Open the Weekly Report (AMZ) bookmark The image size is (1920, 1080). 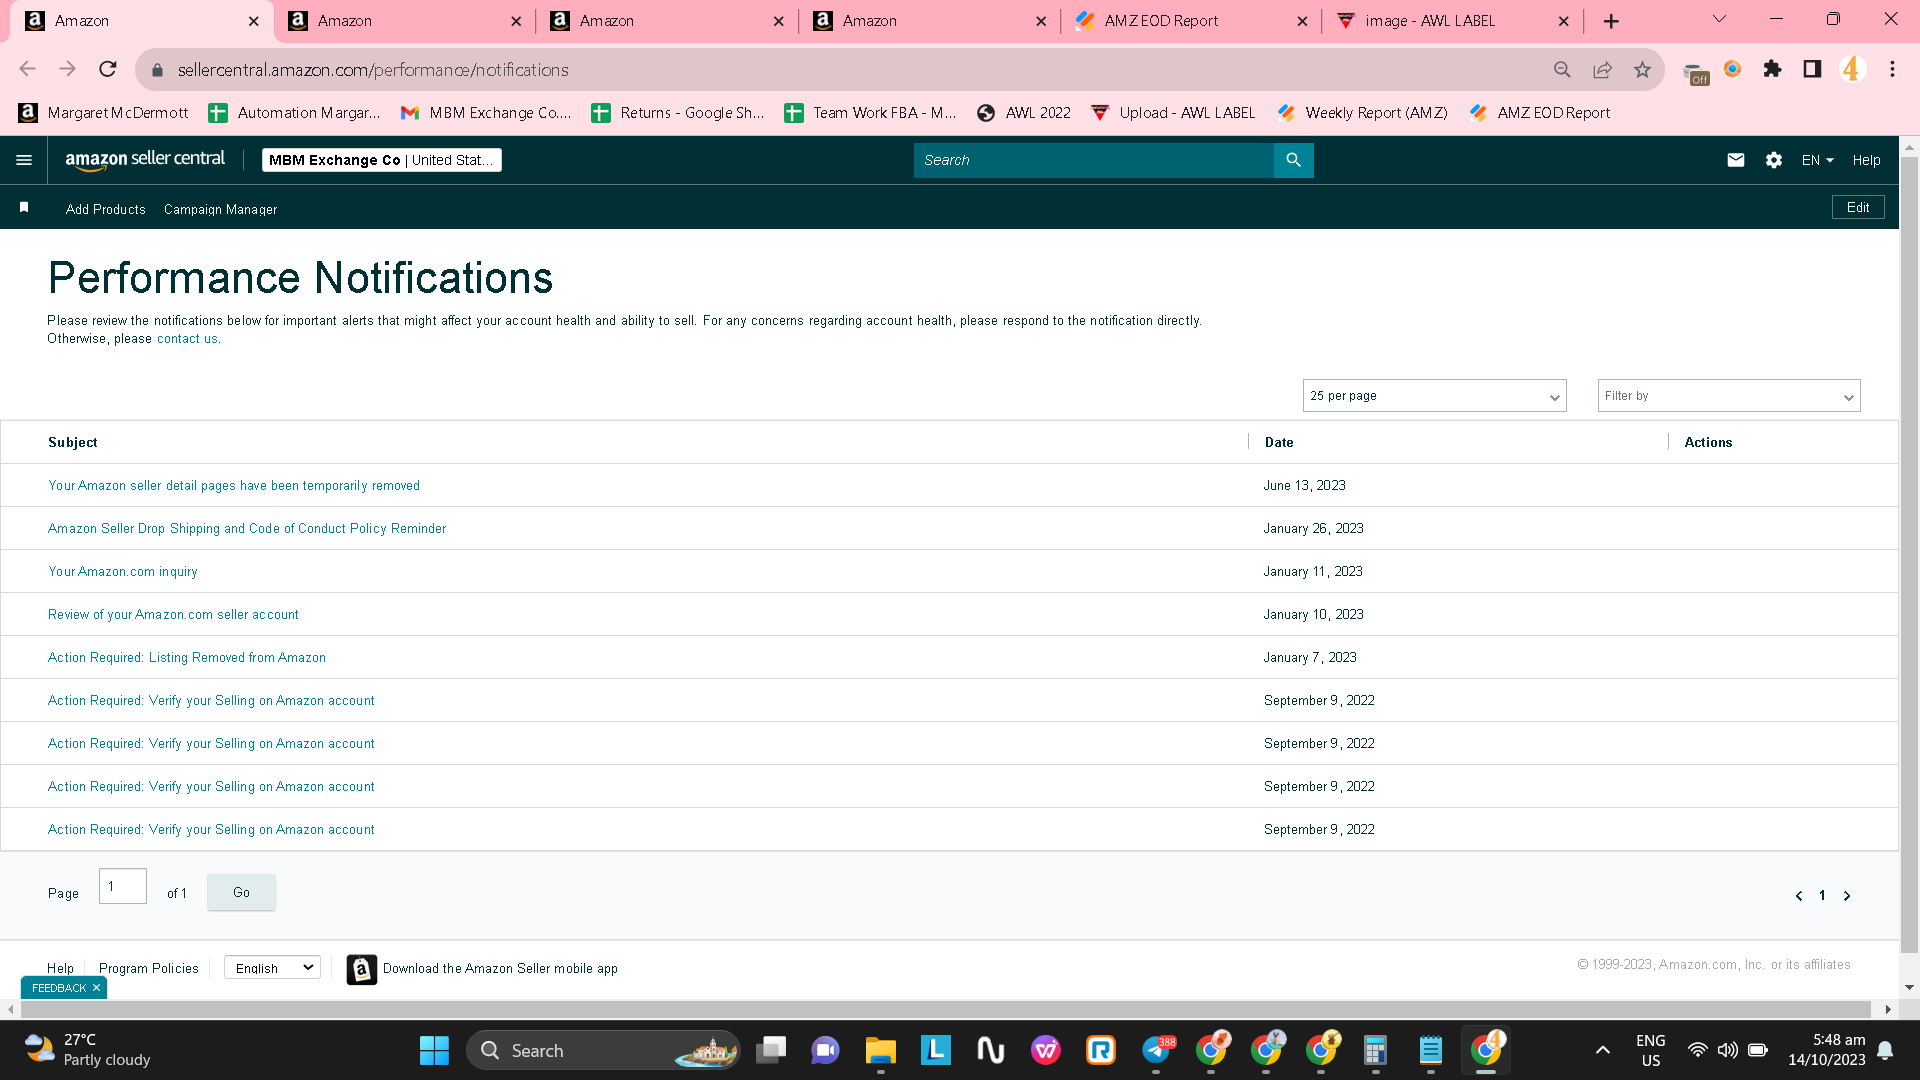click(x=1362, y=113)
